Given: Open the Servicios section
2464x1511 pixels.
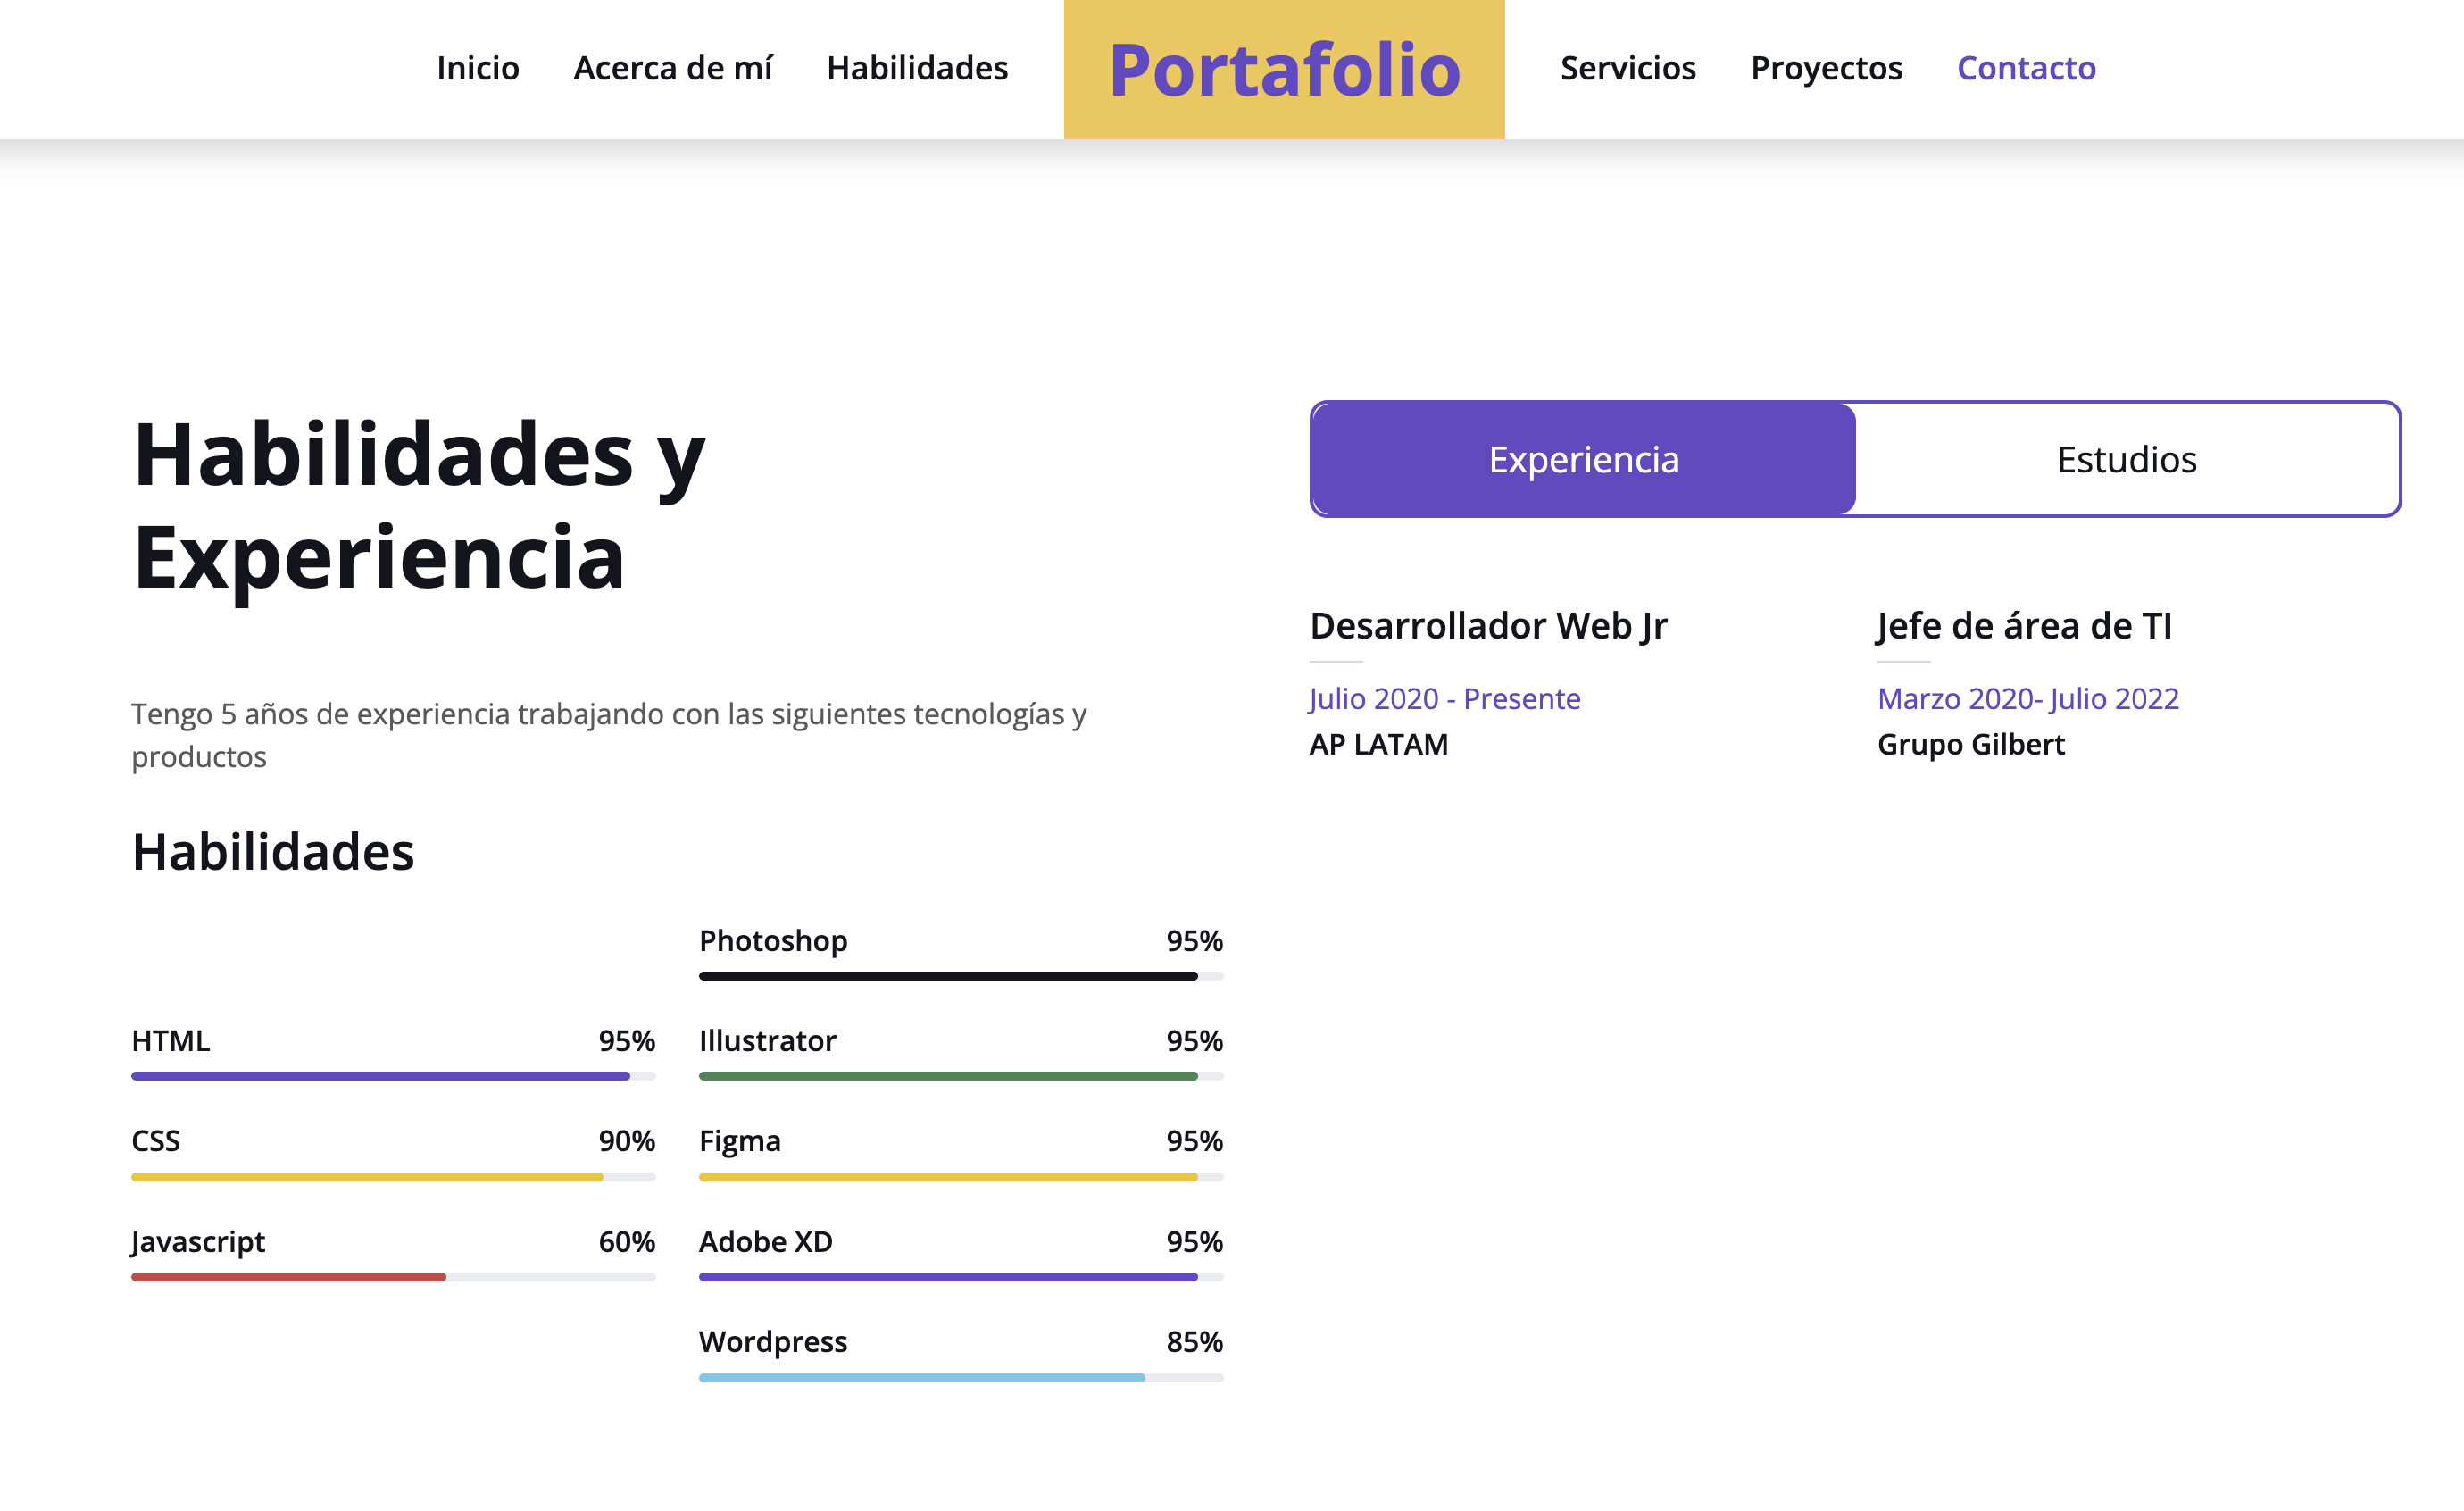Looking at the screenshot, I should [1628, 68].
